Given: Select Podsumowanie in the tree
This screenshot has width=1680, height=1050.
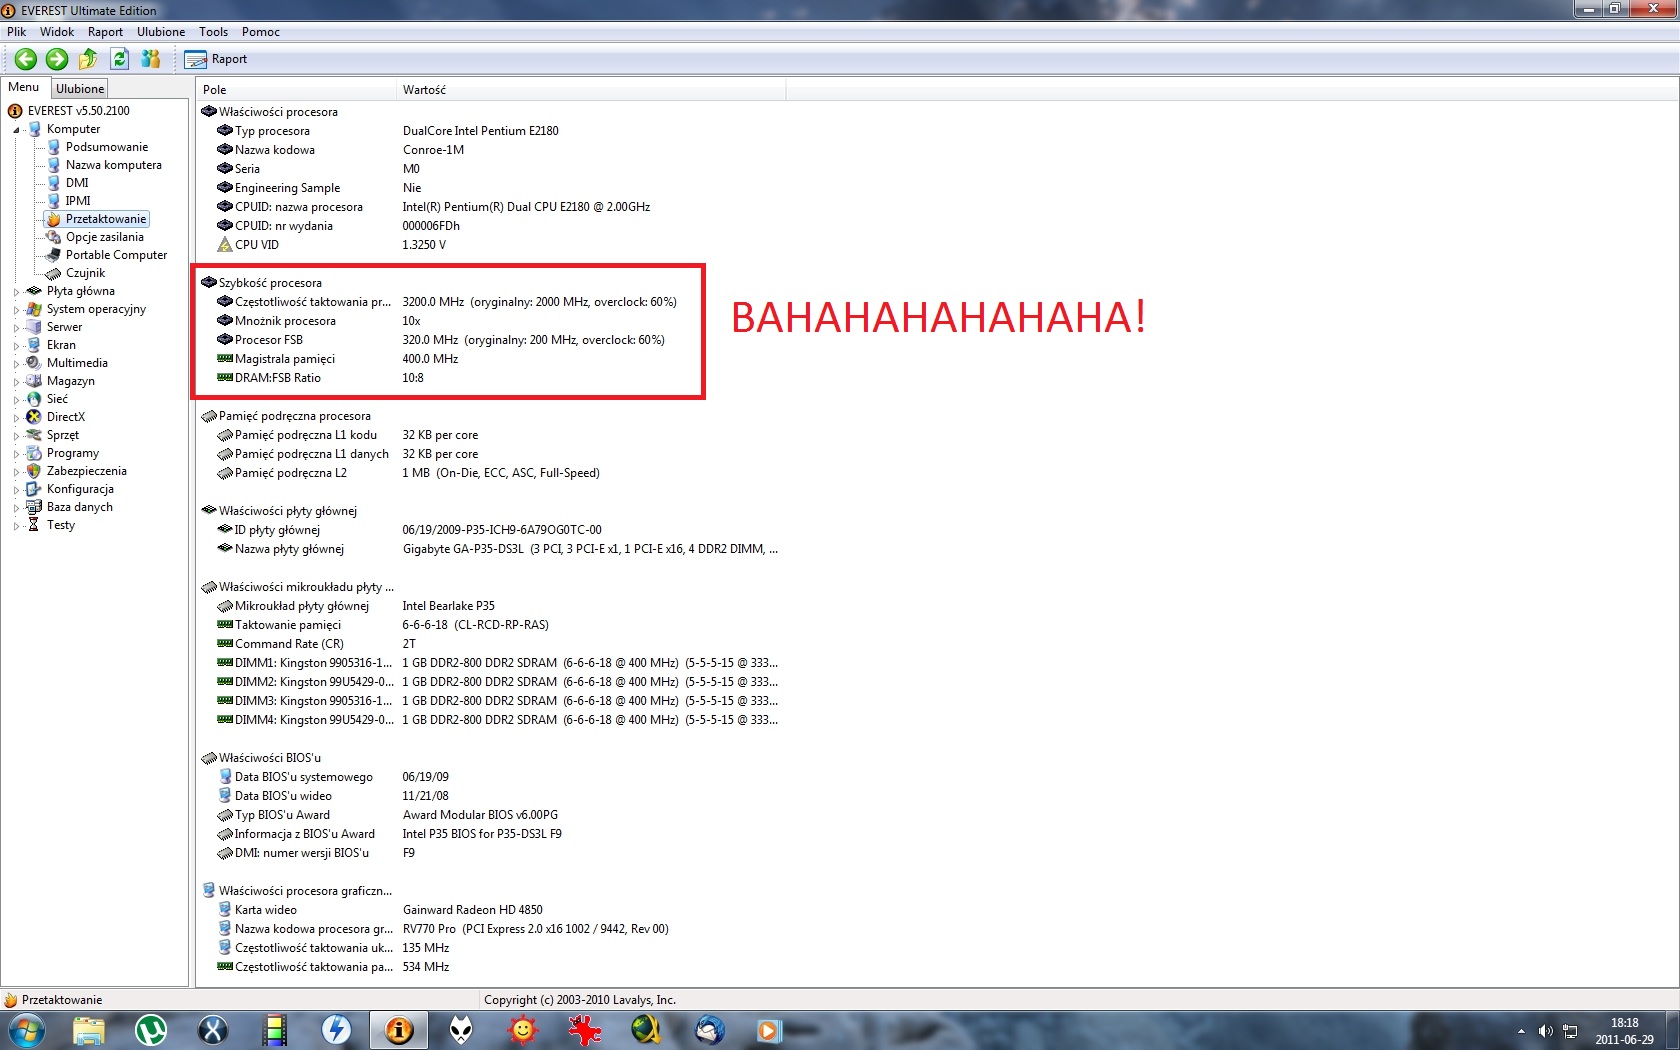Looking at the screenshot, I should [106, 147].
